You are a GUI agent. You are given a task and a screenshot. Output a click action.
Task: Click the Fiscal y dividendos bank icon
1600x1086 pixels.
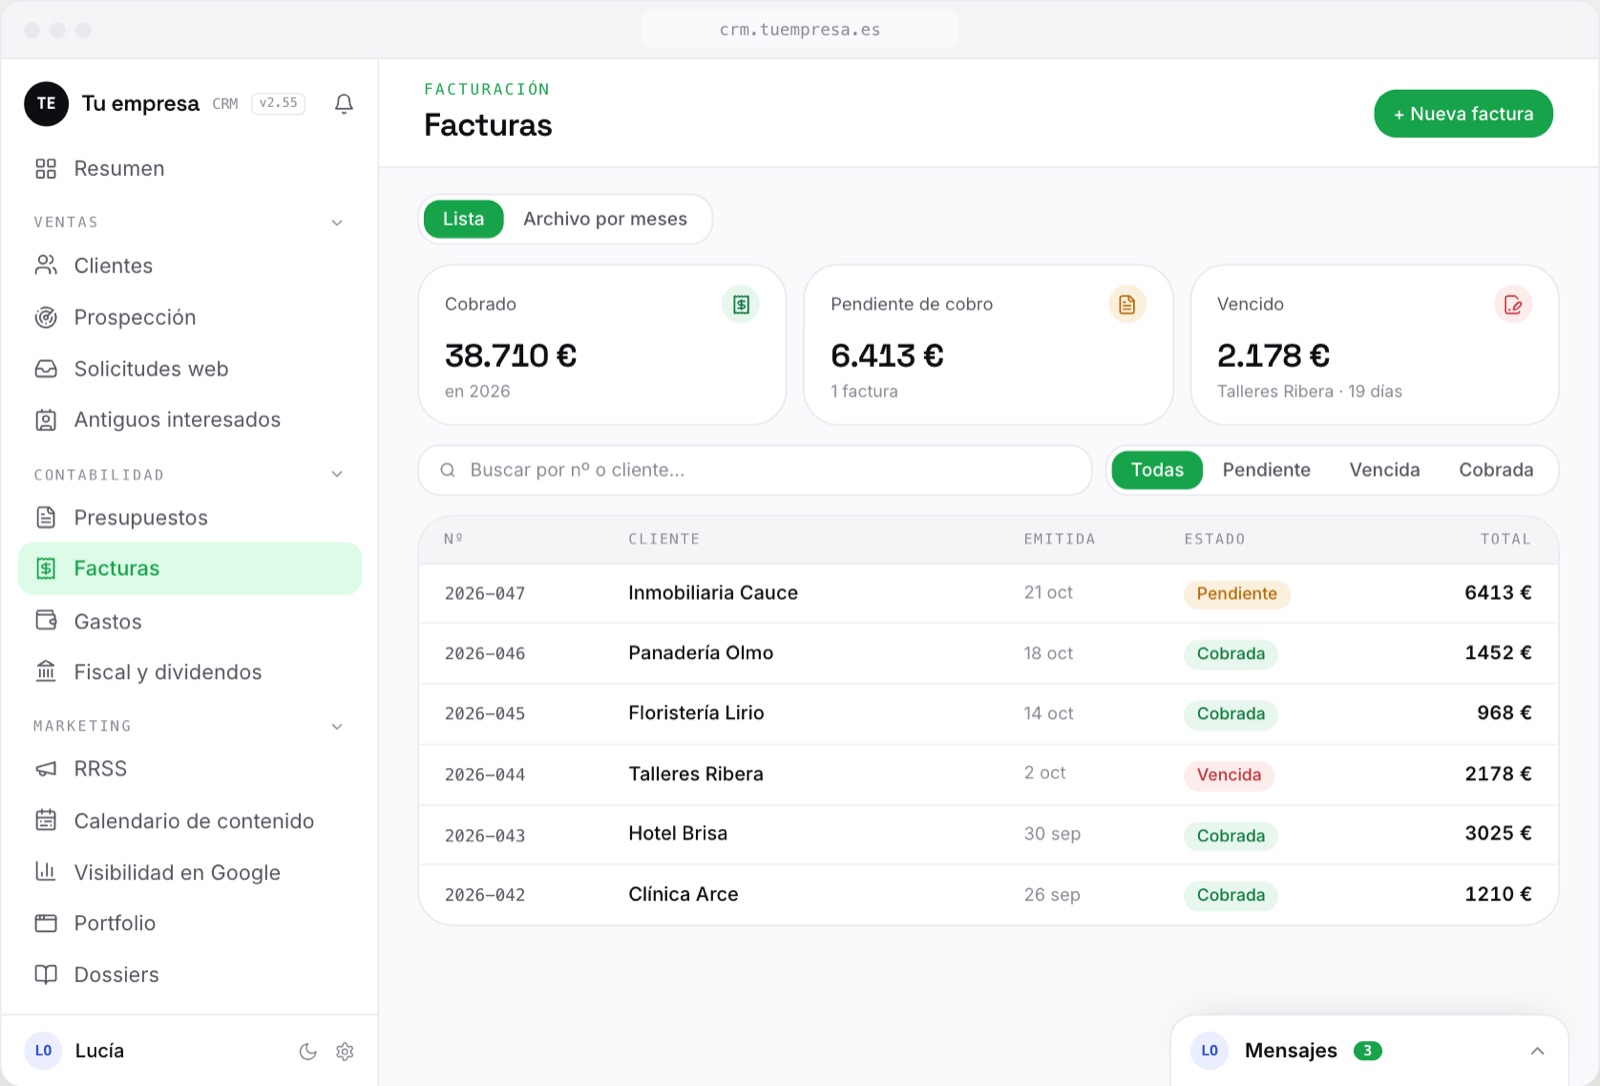point(46,672)
